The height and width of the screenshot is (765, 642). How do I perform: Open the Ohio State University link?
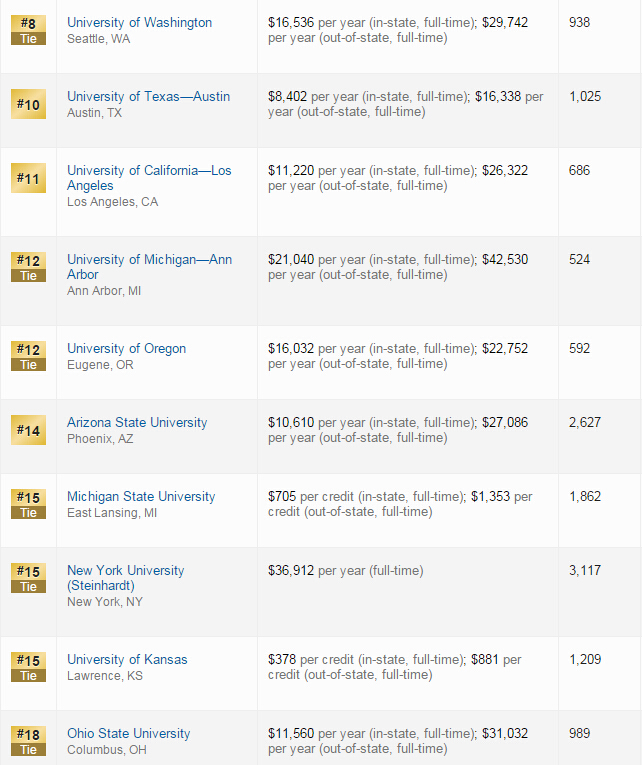128,733
